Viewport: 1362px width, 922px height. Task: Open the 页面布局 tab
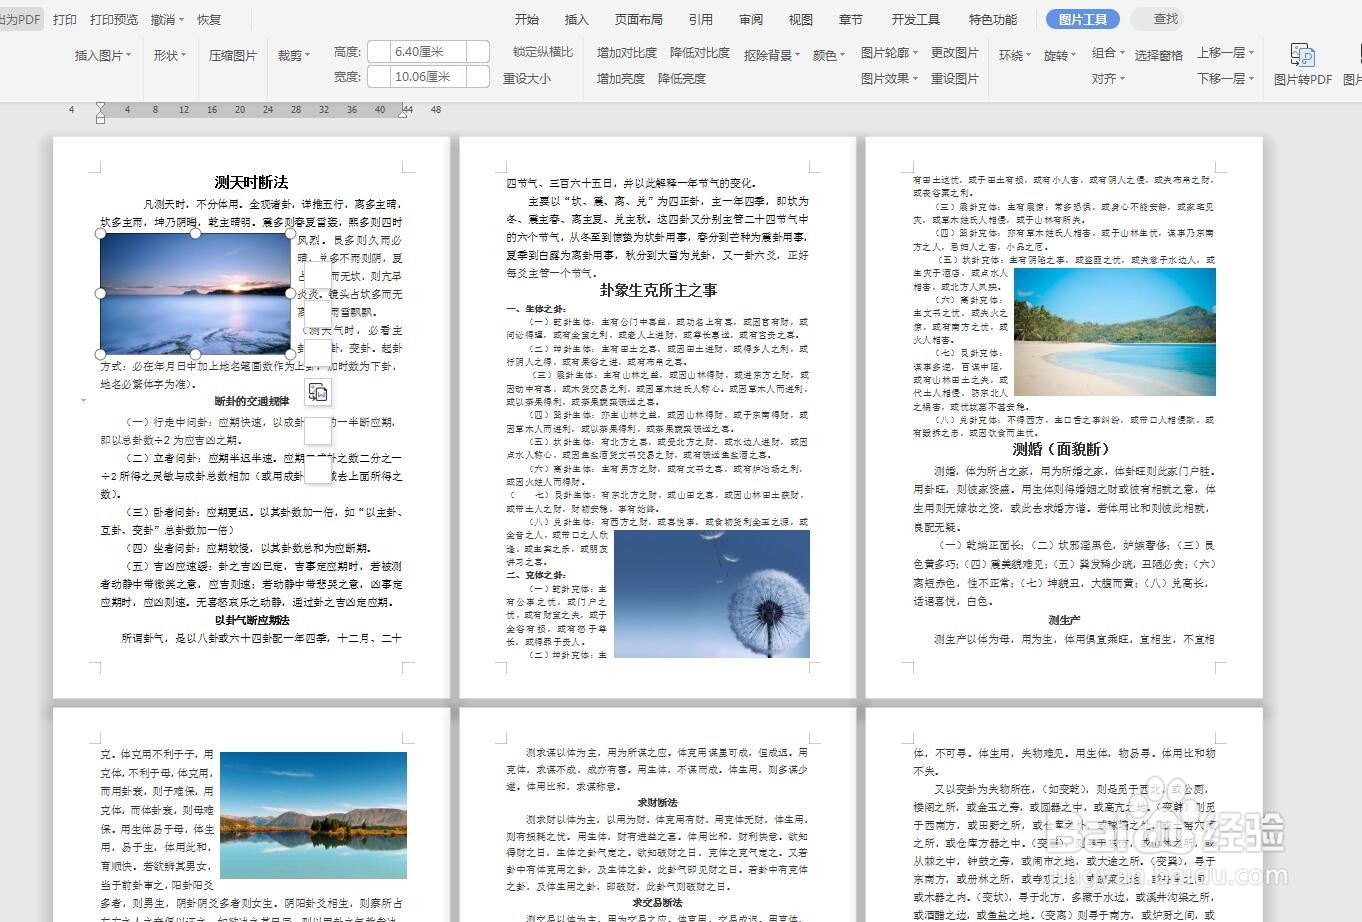(639, 19)
